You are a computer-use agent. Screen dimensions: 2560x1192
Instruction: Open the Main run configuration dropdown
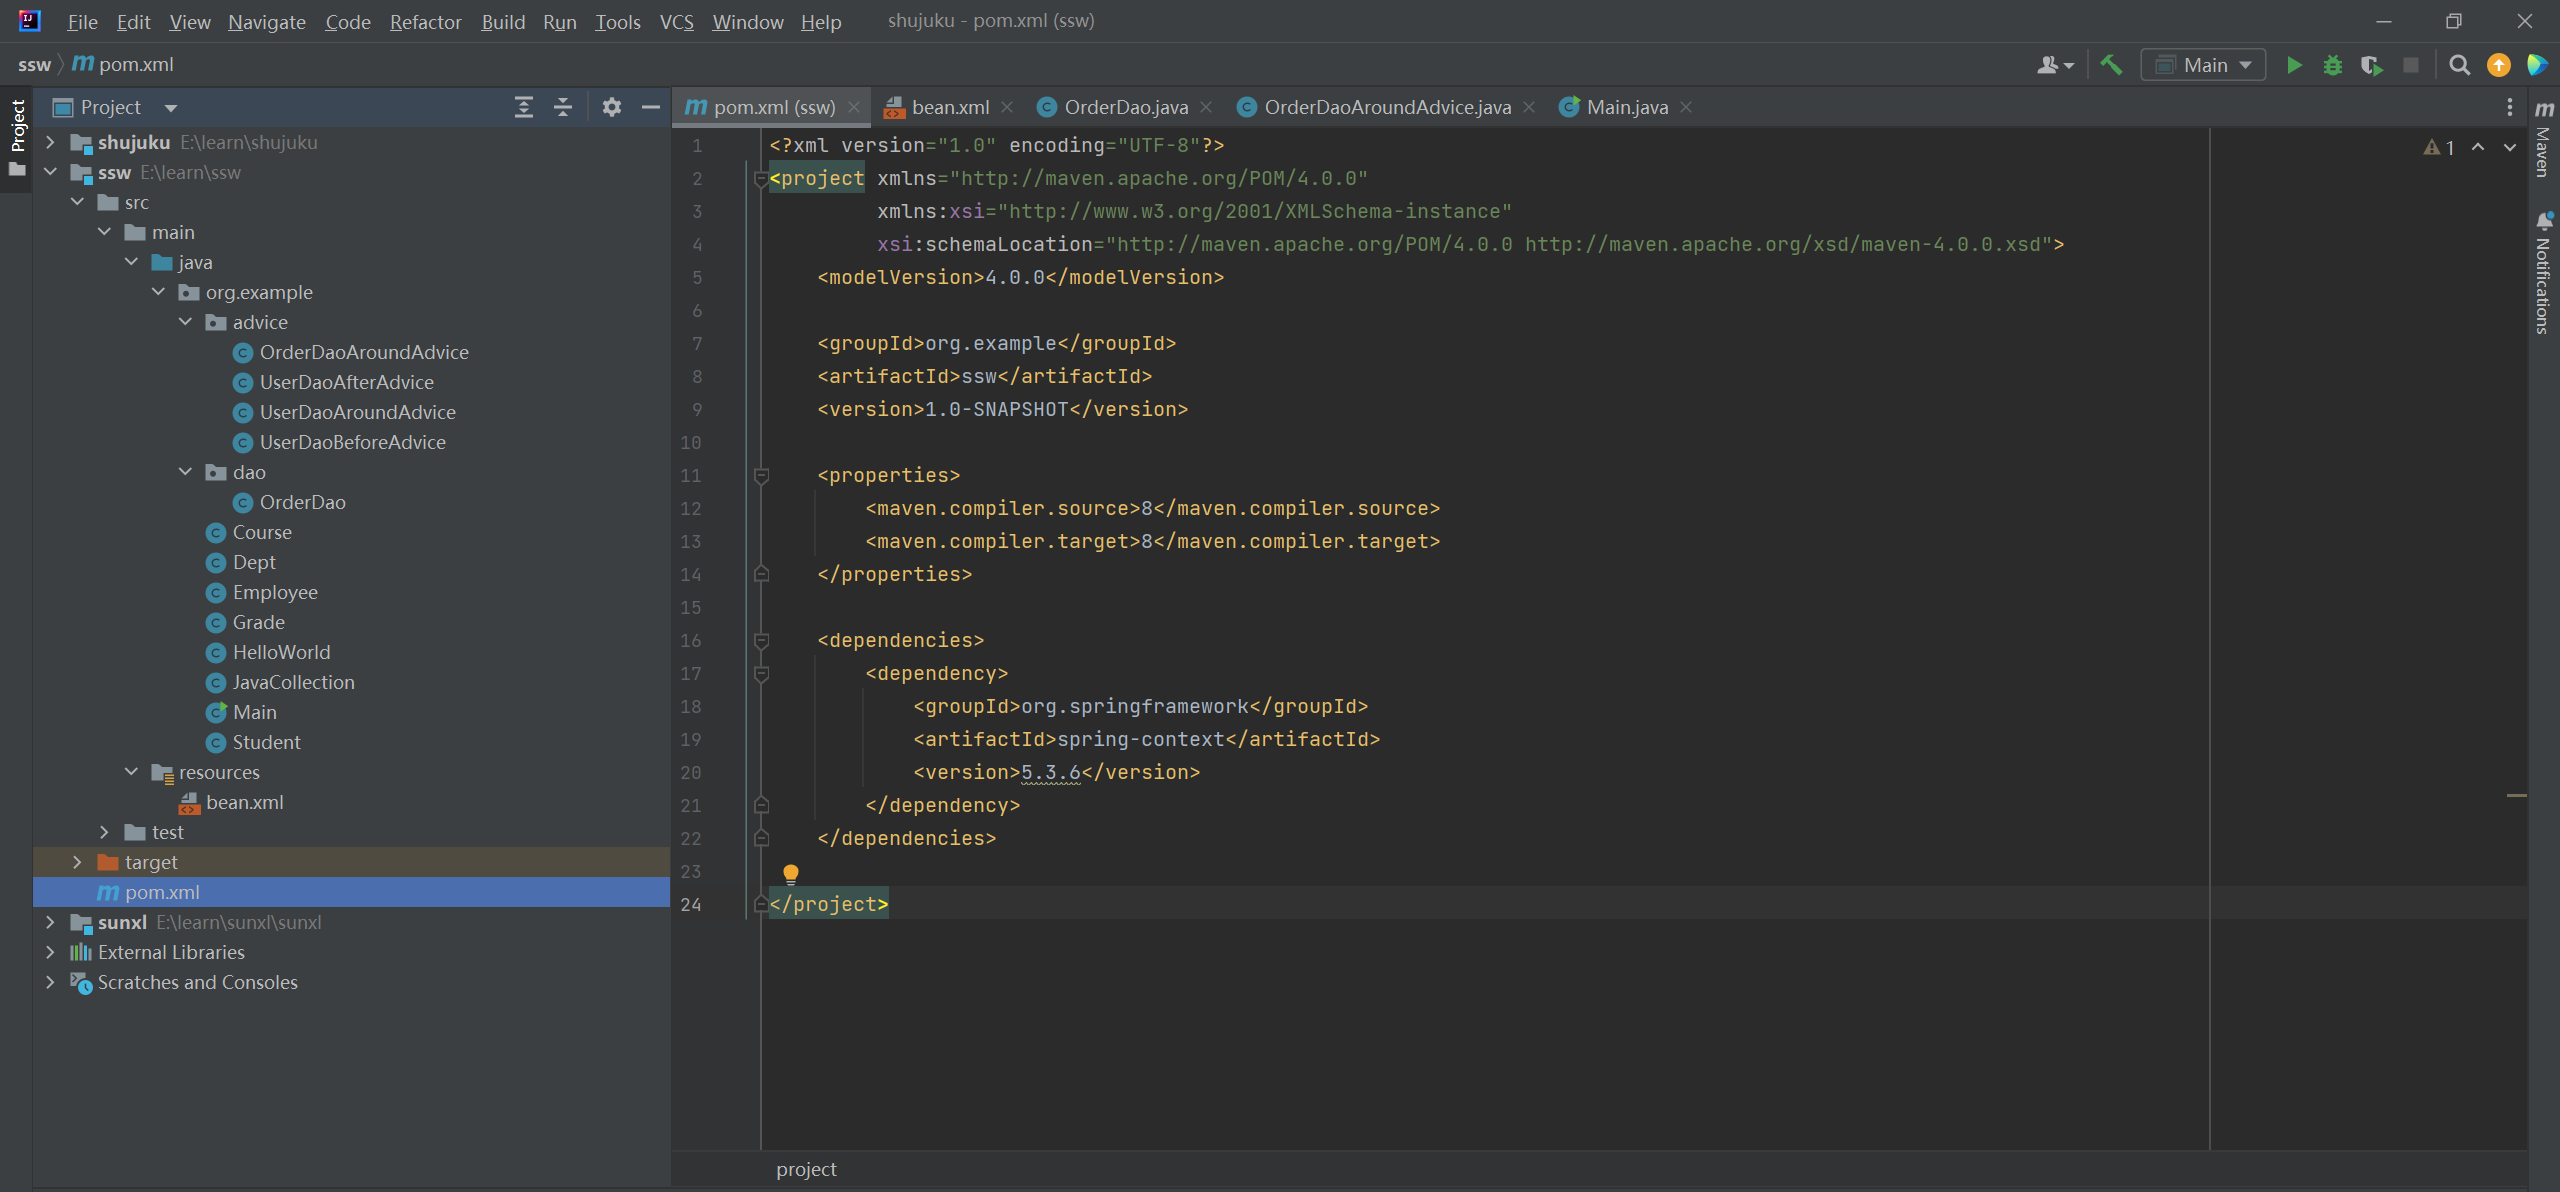(2203, 66)
